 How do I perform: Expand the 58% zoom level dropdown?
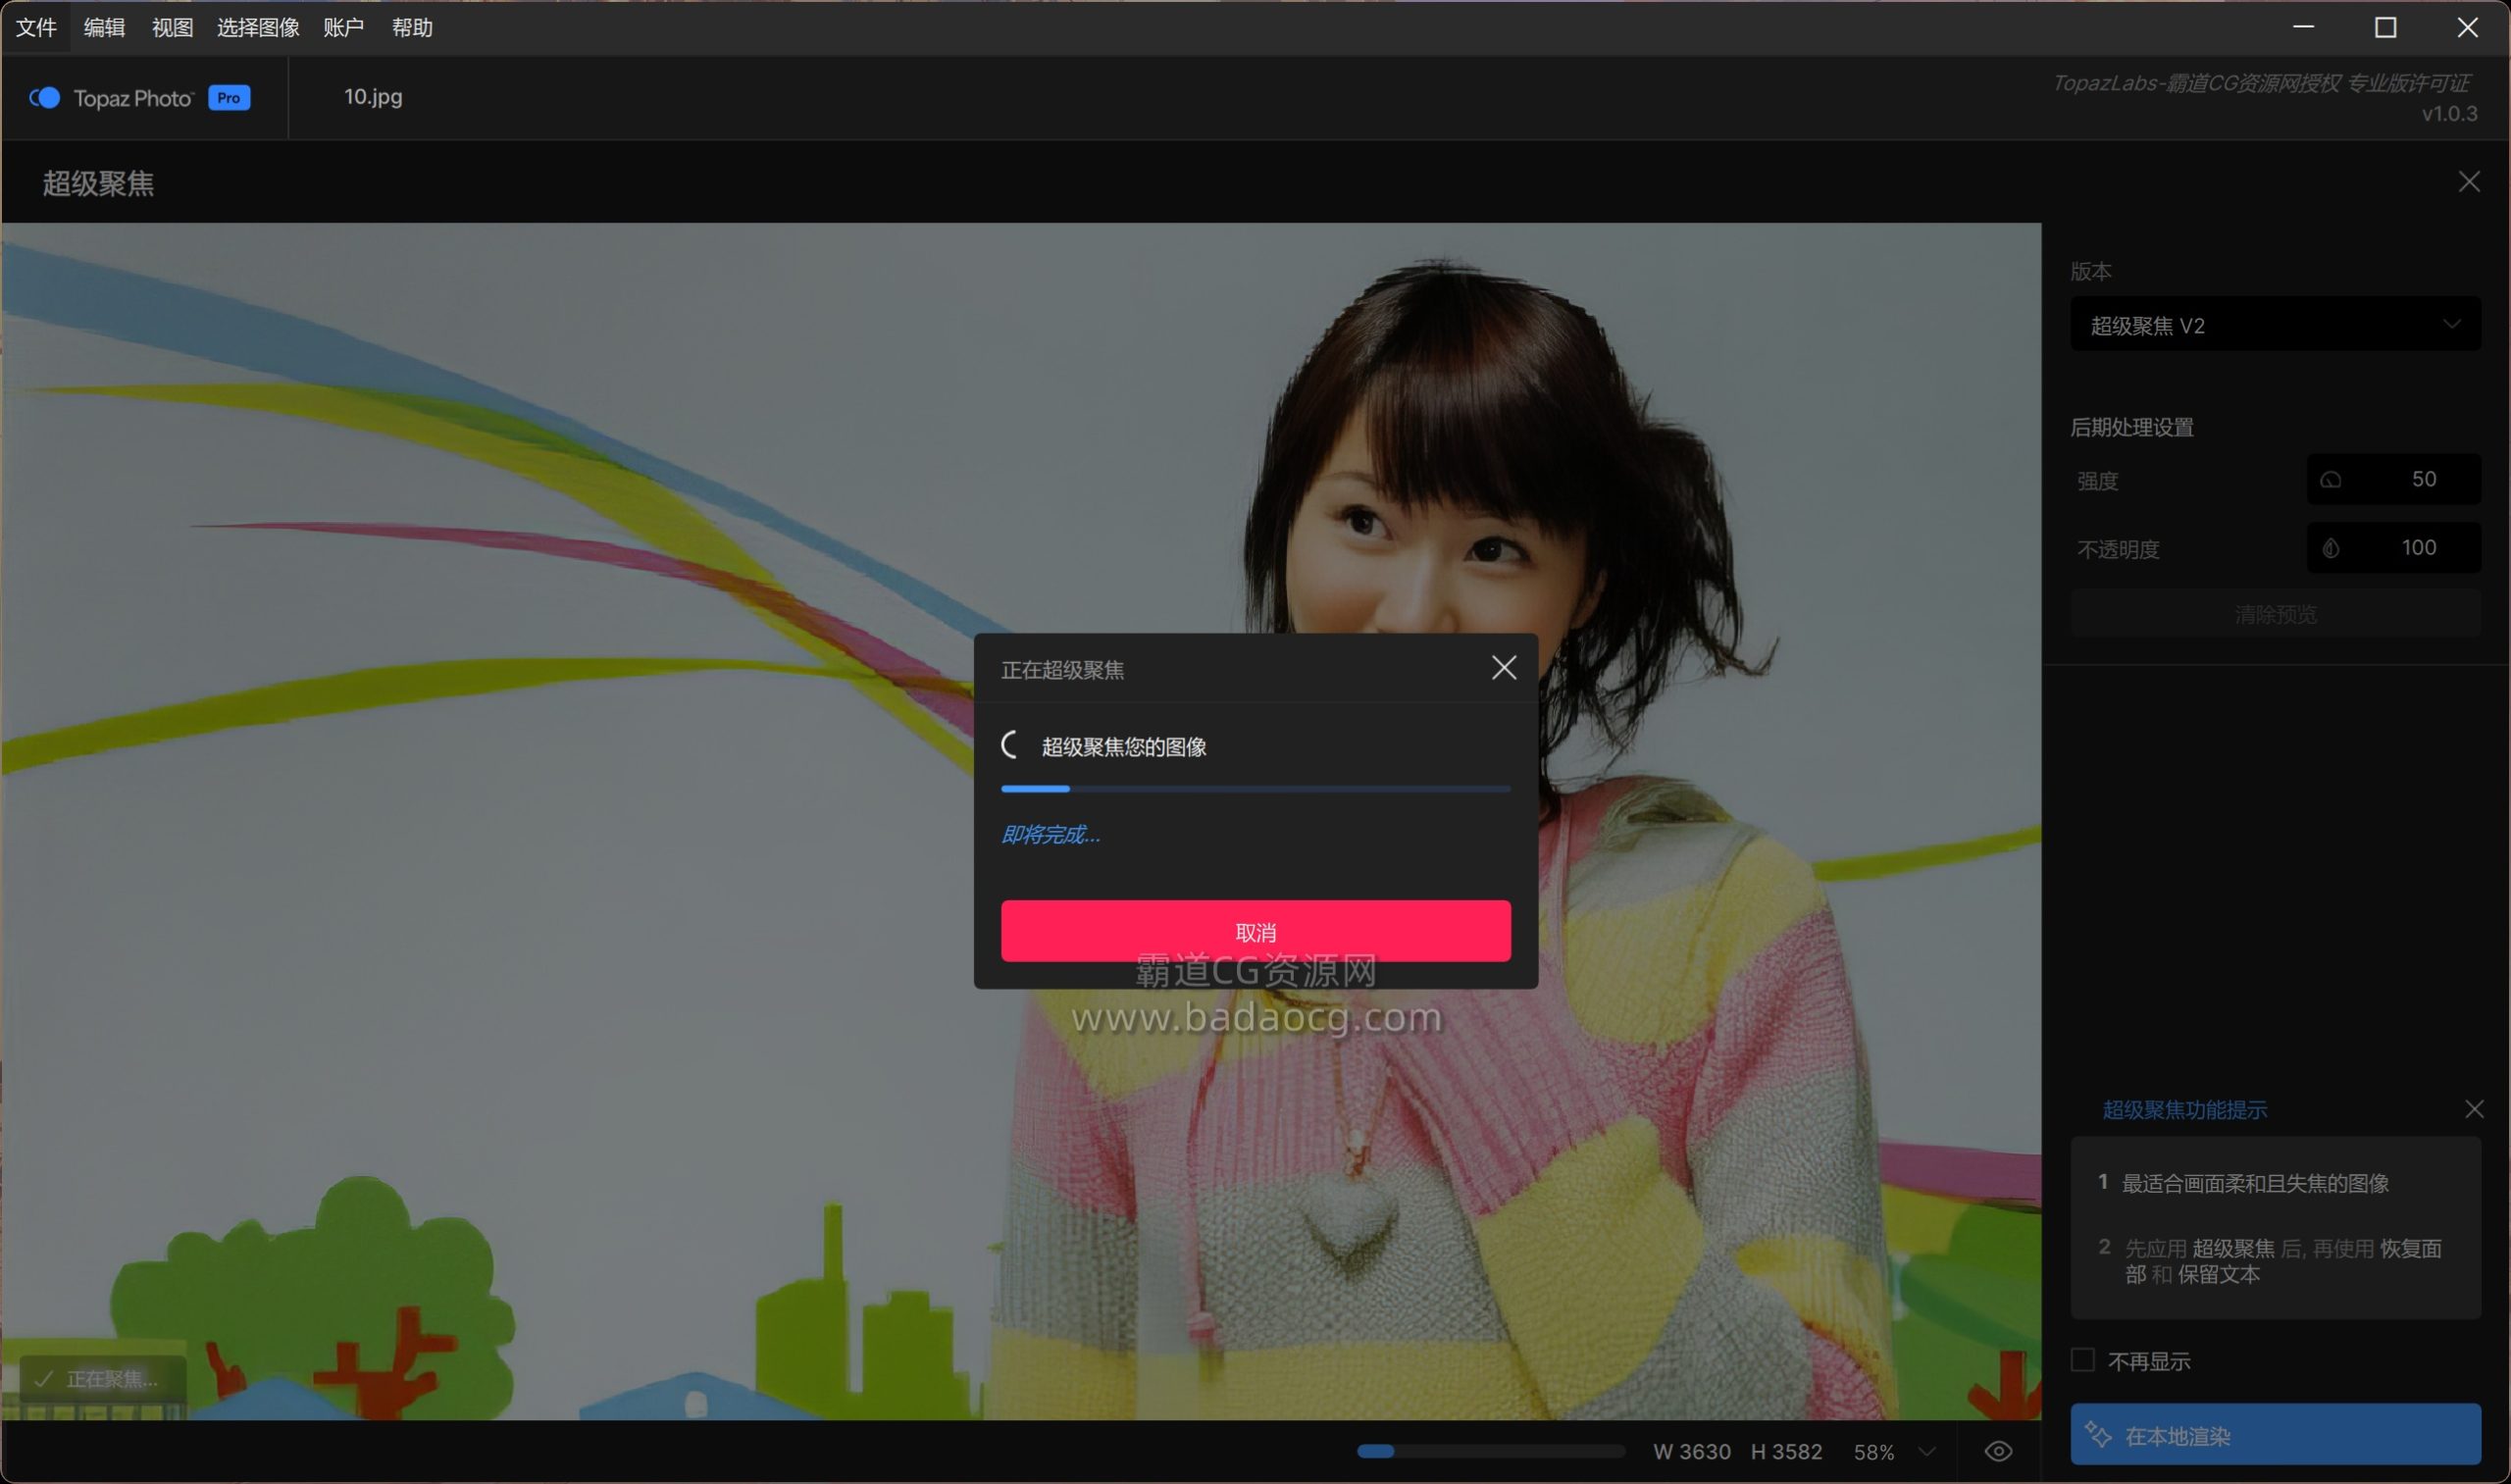[1927, 1452]
